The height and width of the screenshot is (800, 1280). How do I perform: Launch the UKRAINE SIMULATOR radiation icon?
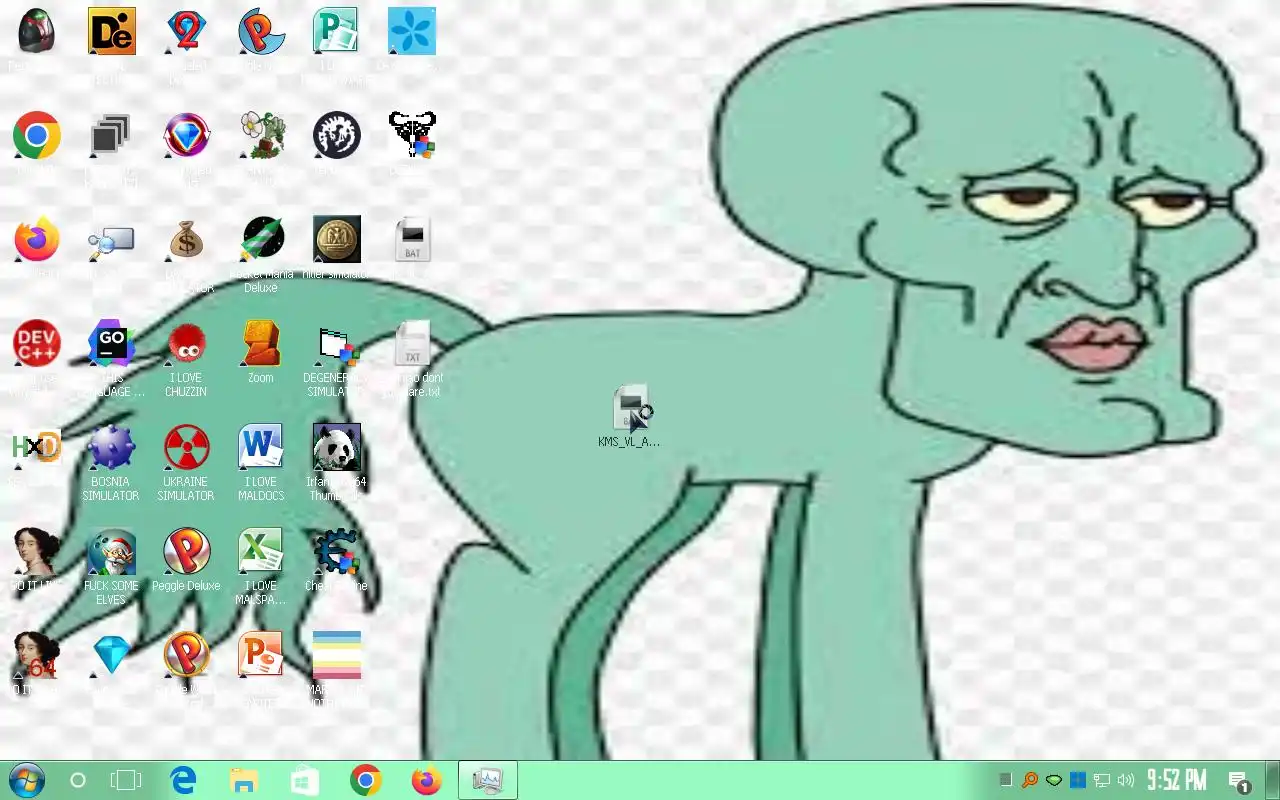click(x=186, y=448)
